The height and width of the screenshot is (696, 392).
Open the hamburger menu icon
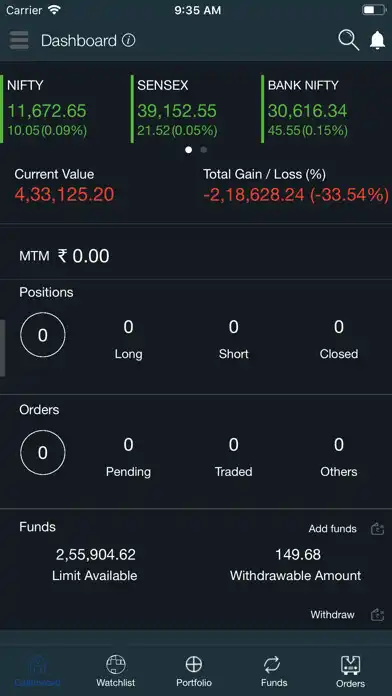click(x=19, y=40)
